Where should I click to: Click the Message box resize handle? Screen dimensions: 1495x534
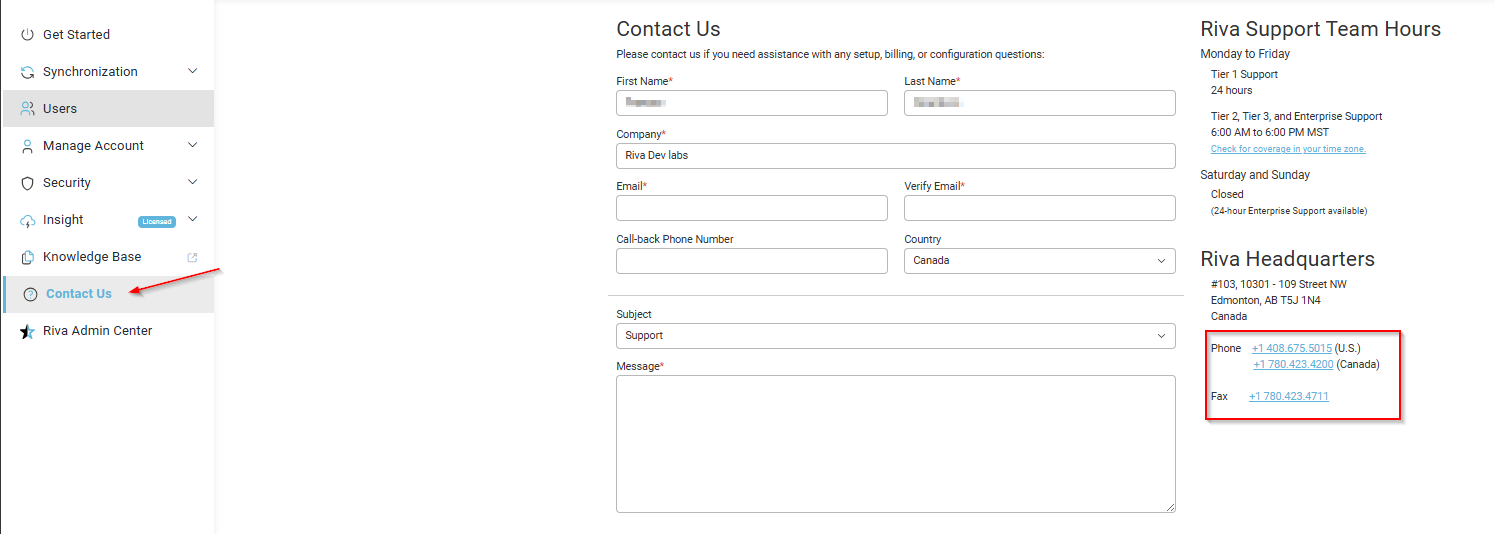coord(1169,507)
